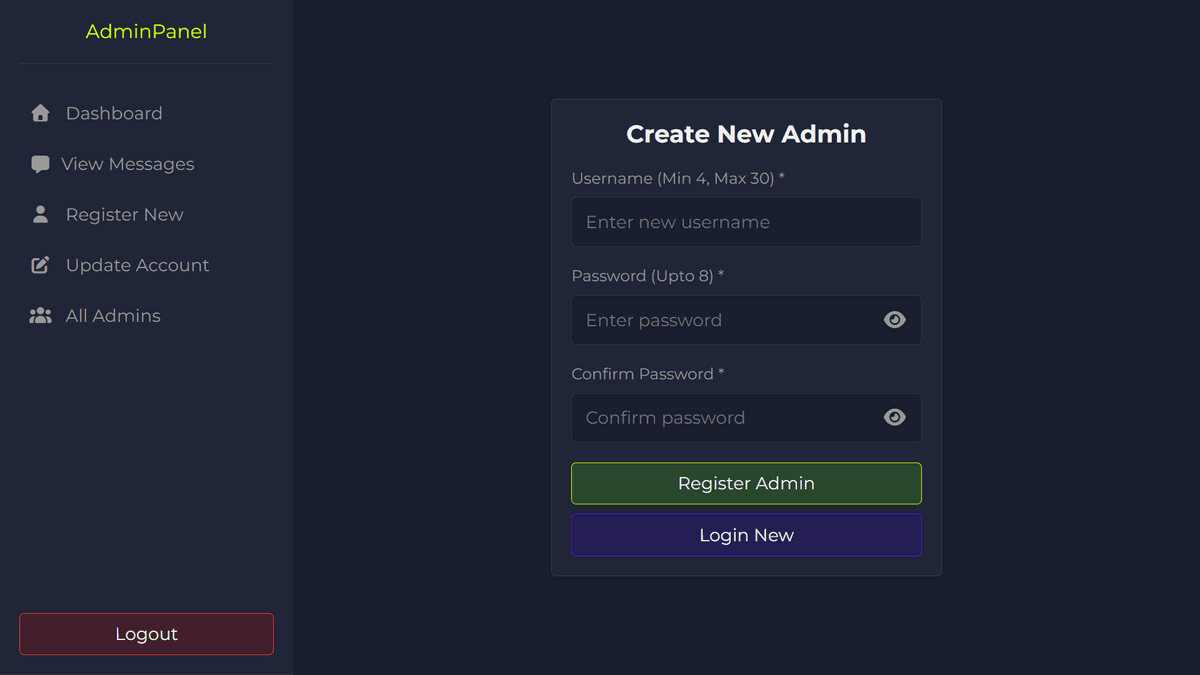
Task: Click the Username (Min 4, Max 30) label
Action: tap(678, 178)
